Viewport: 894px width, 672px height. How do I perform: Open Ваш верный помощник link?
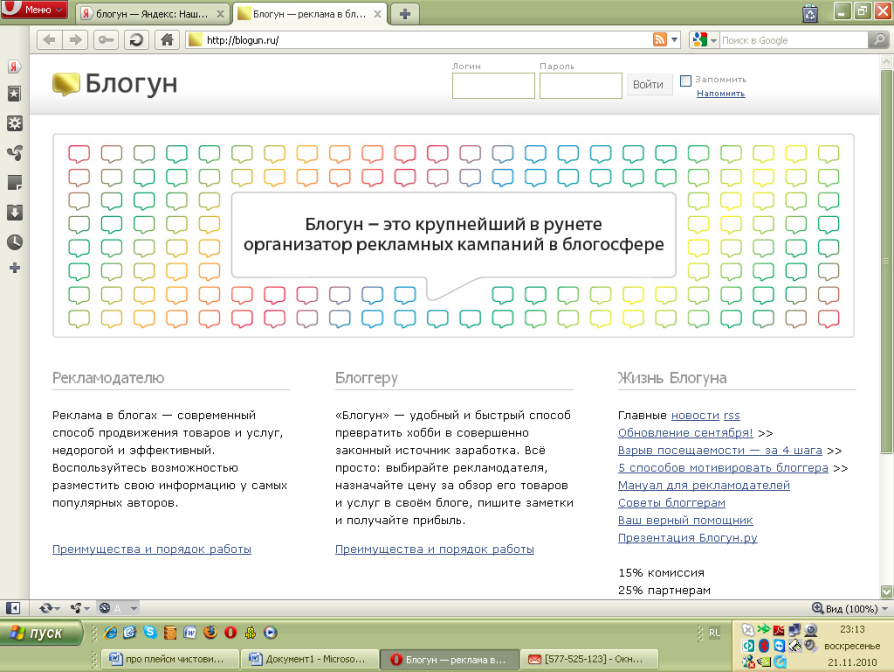pos(685,520)
